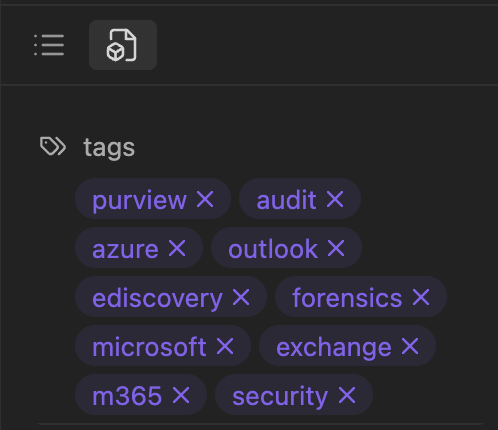Remove the m365 tag
Viewport: 498px width, 430px height.
point(181,395)
